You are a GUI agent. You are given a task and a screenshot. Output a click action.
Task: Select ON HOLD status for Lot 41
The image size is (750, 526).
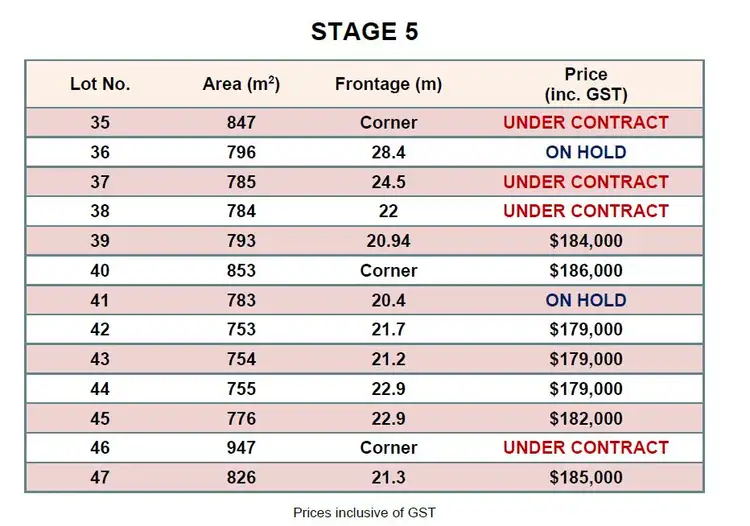[585, 300]
